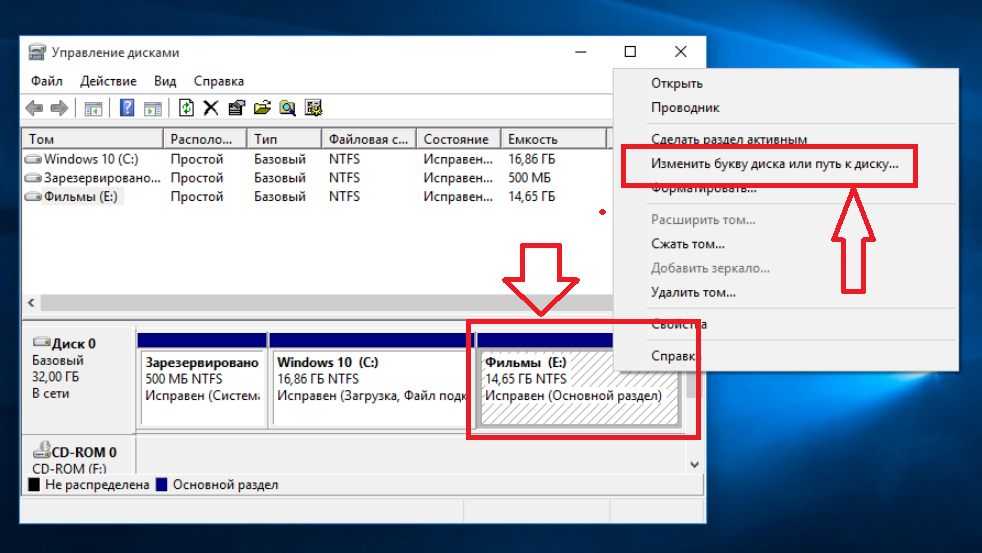Open the Вид menu
The width and height of the screenshot is (982, 553).
pyautogui.click(x=165, y=81)
